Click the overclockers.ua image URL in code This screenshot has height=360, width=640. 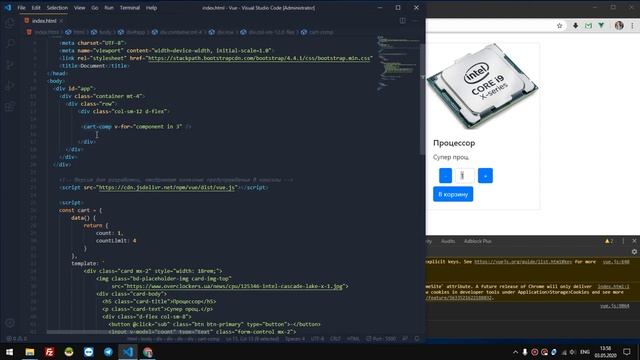coord(235,286)
